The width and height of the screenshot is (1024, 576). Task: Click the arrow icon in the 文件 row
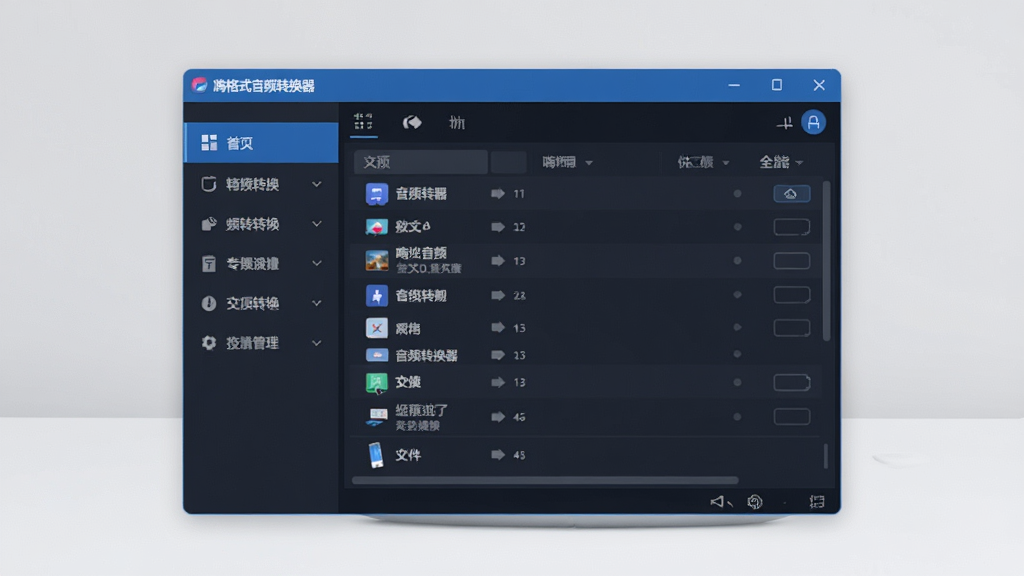pos(498,455)
